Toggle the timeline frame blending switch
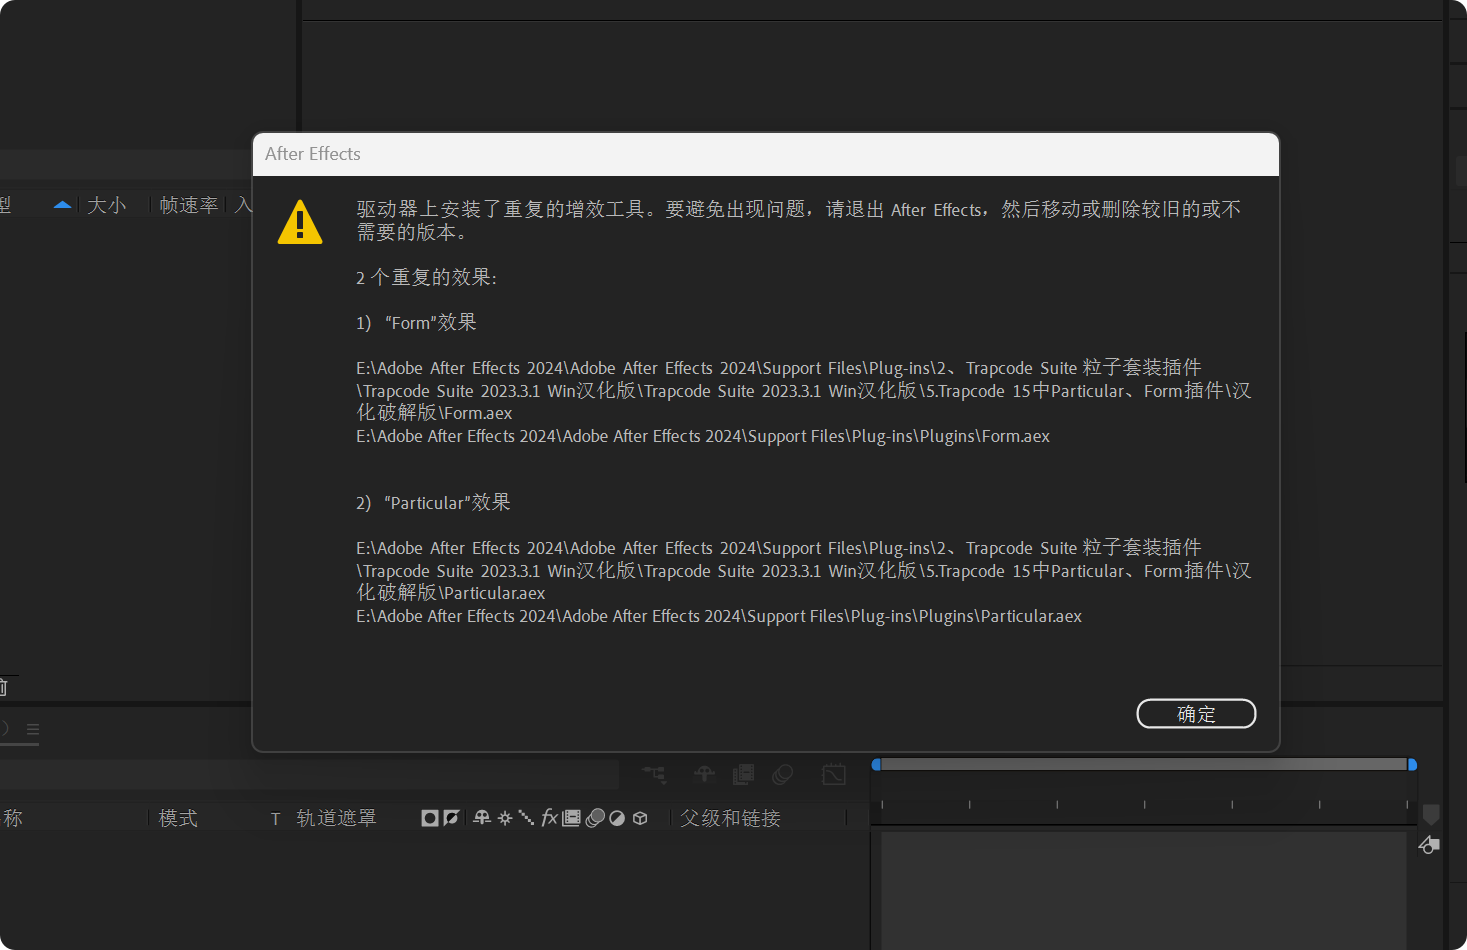Viewport: 1467px width, 950px height. [x=743, y=774]
